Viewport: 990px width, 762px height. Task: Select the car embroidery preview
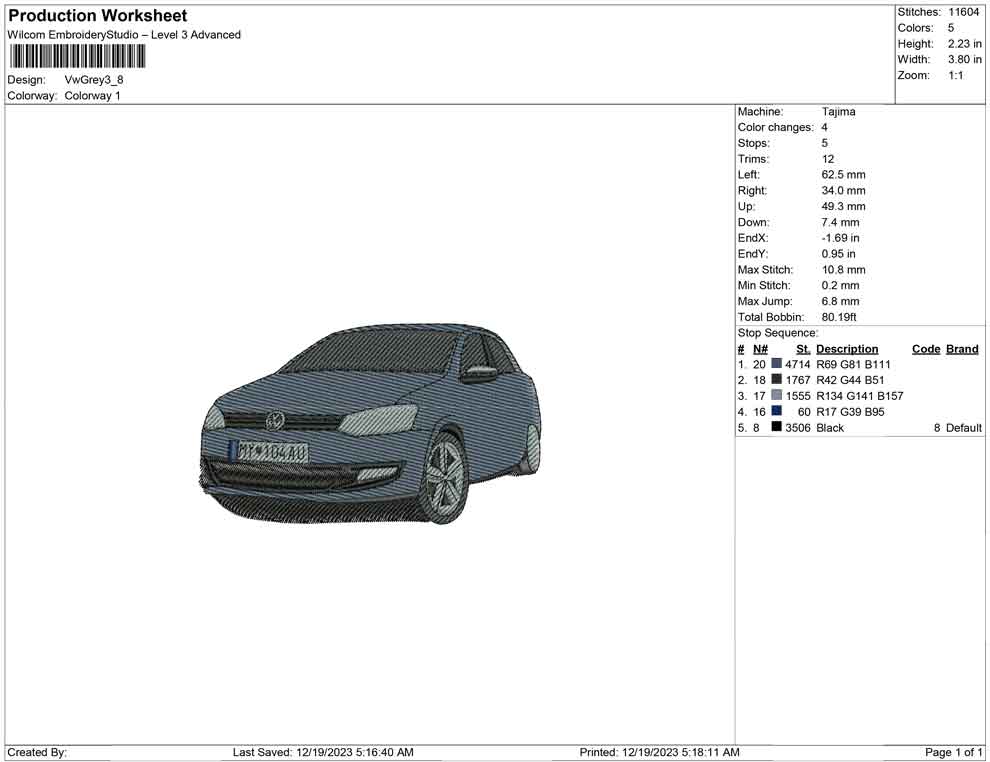tap(370, 430)
